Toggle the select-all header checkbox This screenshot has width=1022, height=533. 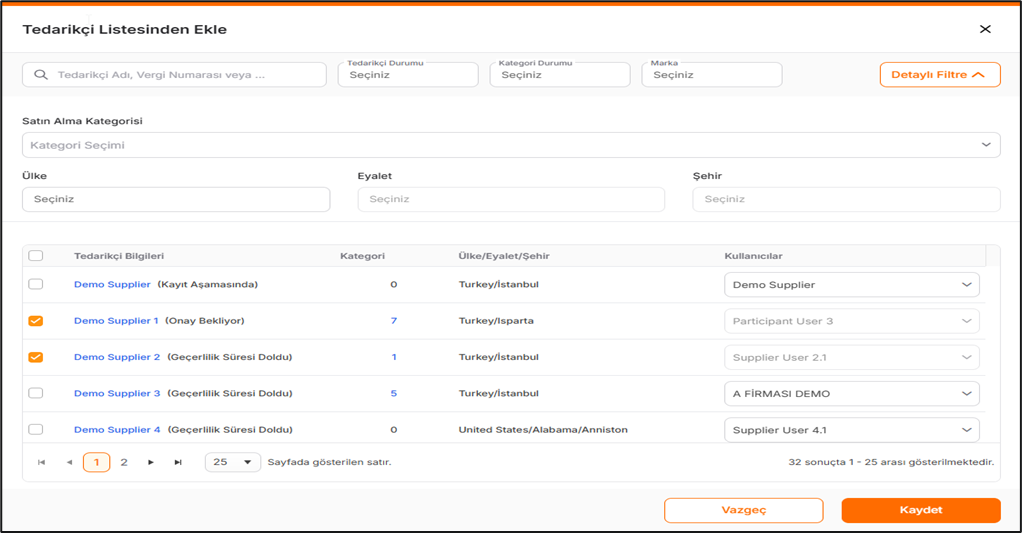coord(36,256)
